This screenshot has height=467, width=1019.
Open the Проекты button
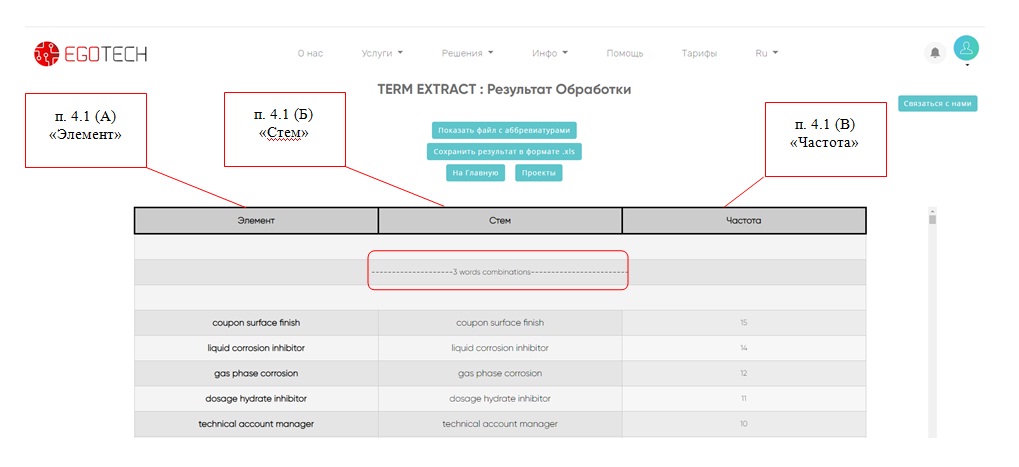539,173
